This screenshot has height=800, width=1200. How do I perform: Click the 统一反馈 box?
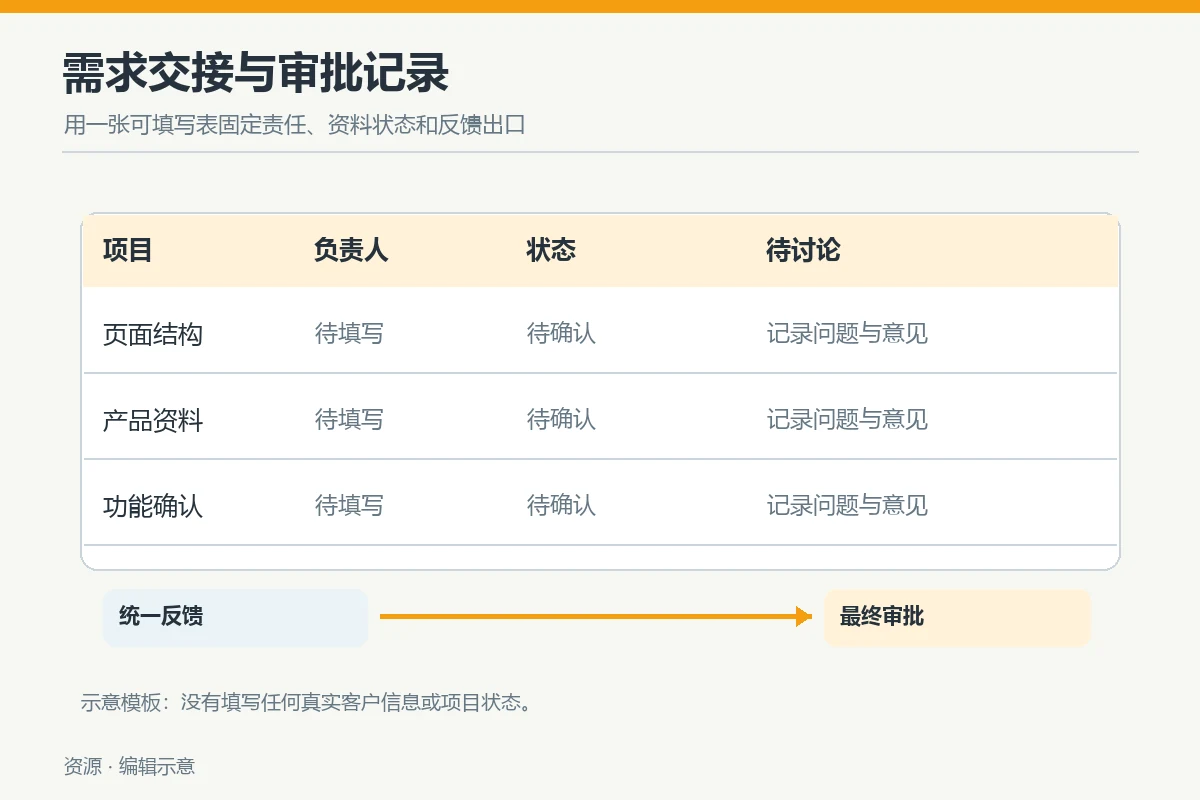[235, 618]
